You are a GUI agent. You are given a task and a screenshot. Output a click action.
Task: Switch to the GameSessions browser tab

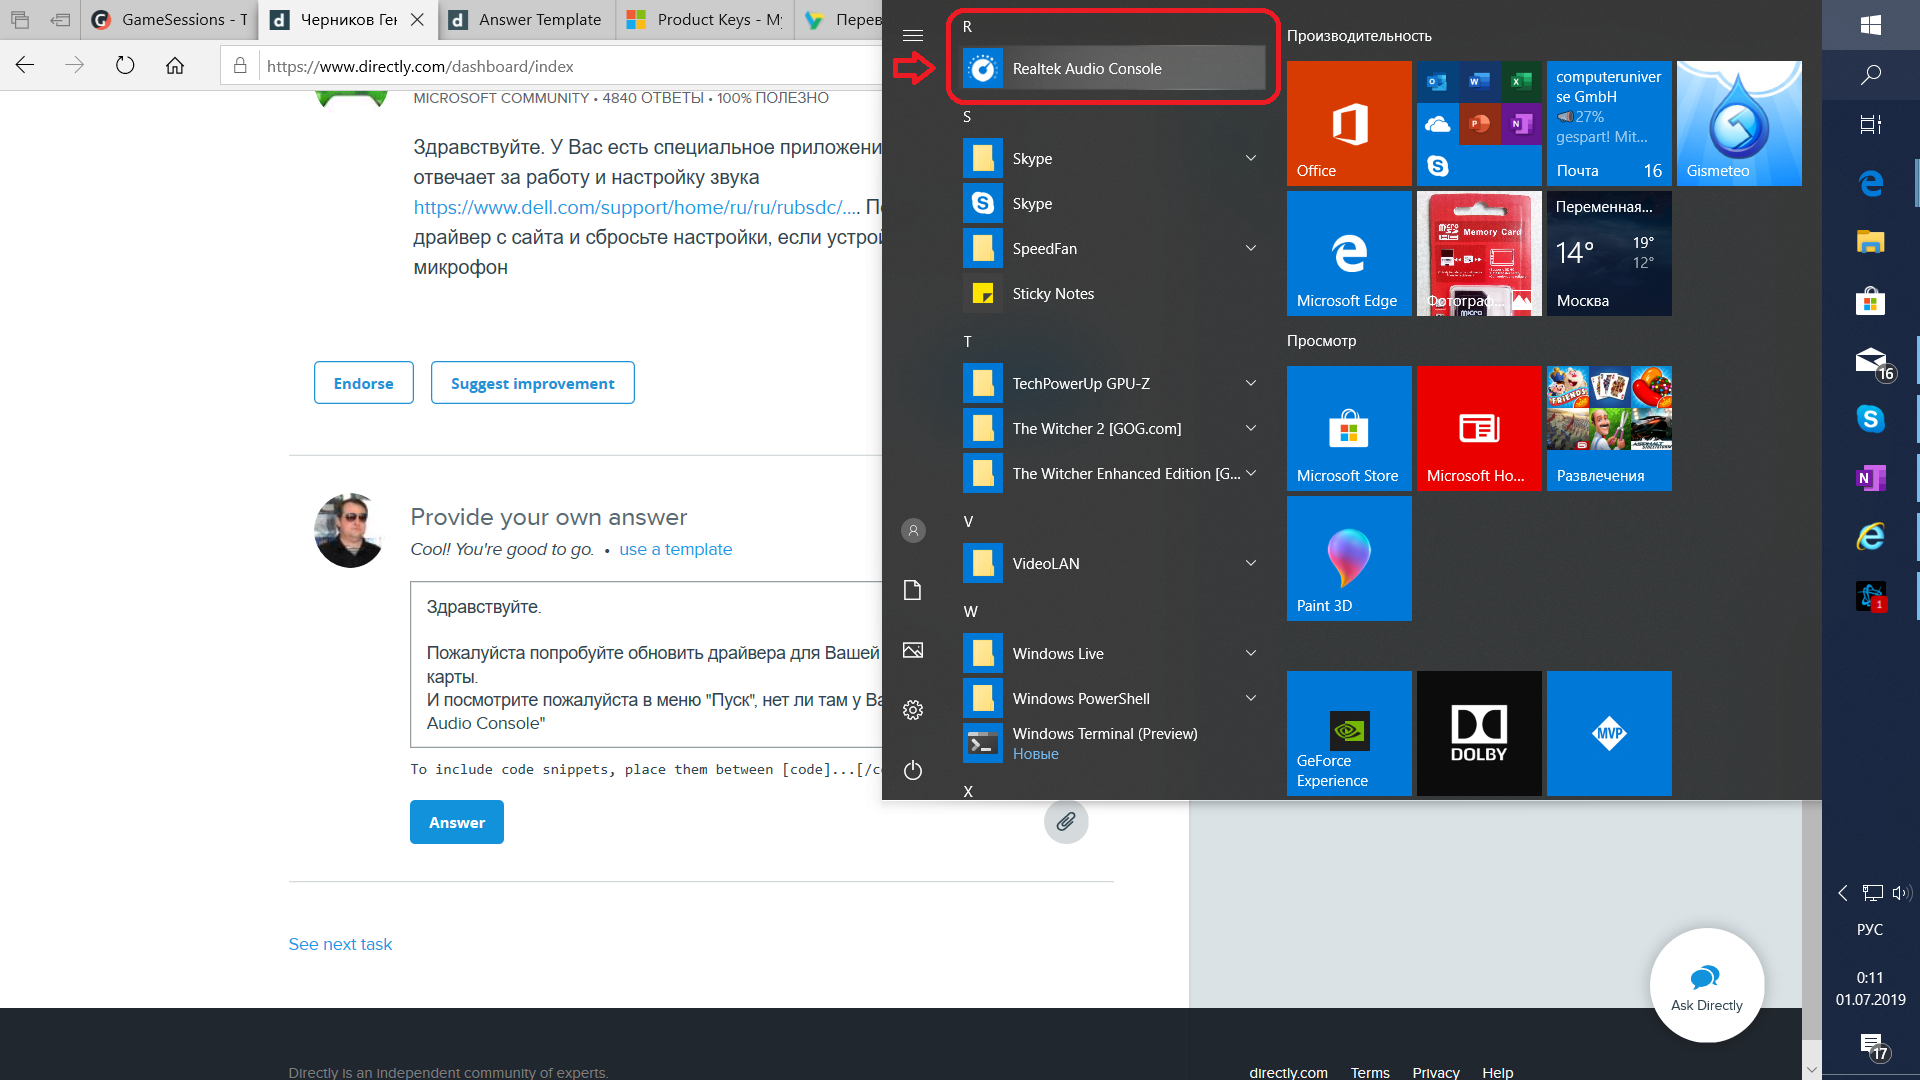[x=170, y=20]
